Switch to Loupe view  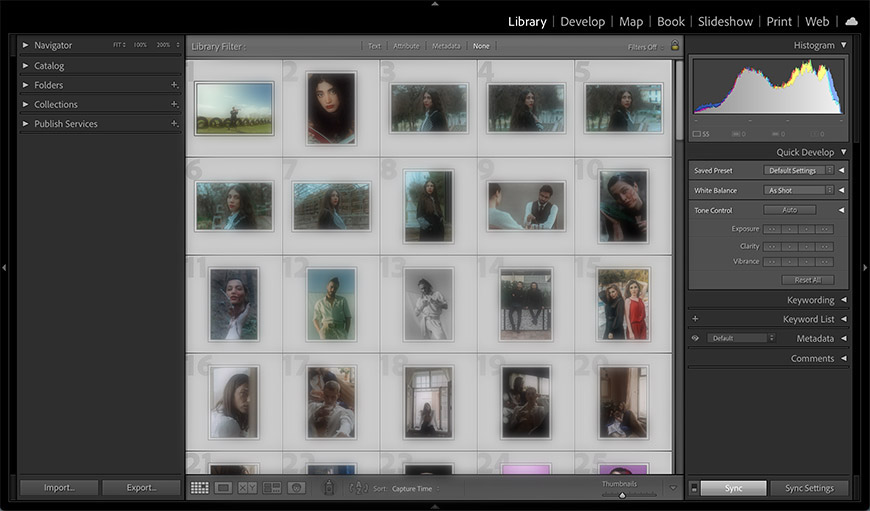pyautogui.click(x=224, y=488)
